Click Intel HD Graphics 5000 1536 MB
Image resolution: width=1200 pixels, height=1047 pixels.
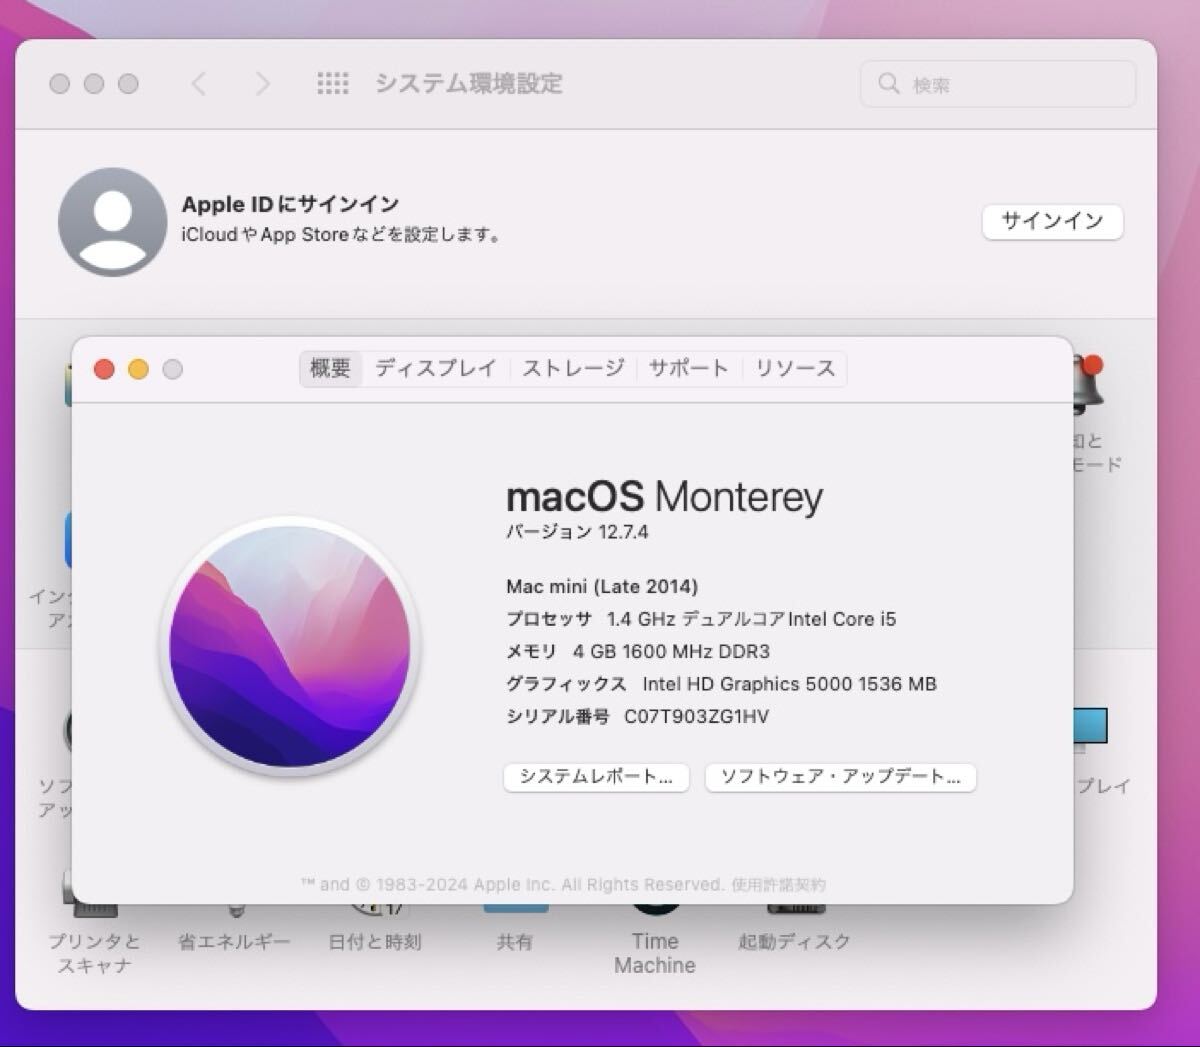[790, 684]
